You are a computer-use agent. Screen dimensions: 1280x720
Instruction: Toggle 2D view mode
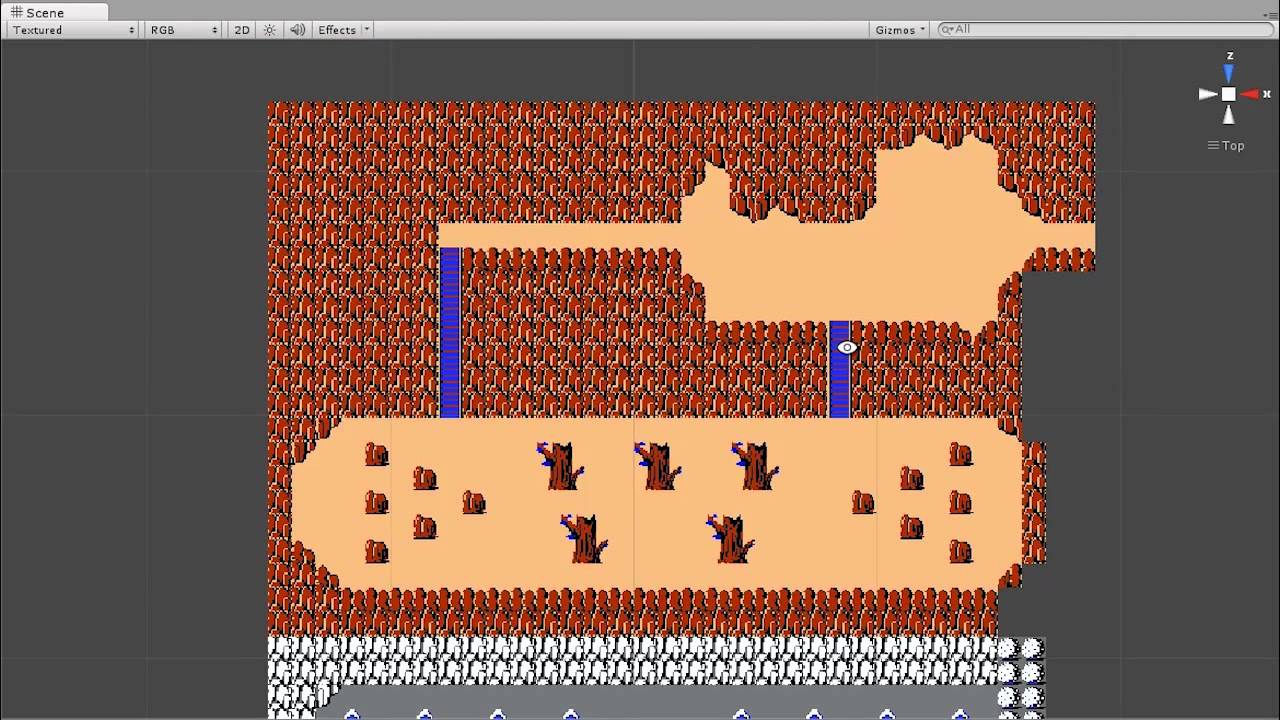pos(242,30)
